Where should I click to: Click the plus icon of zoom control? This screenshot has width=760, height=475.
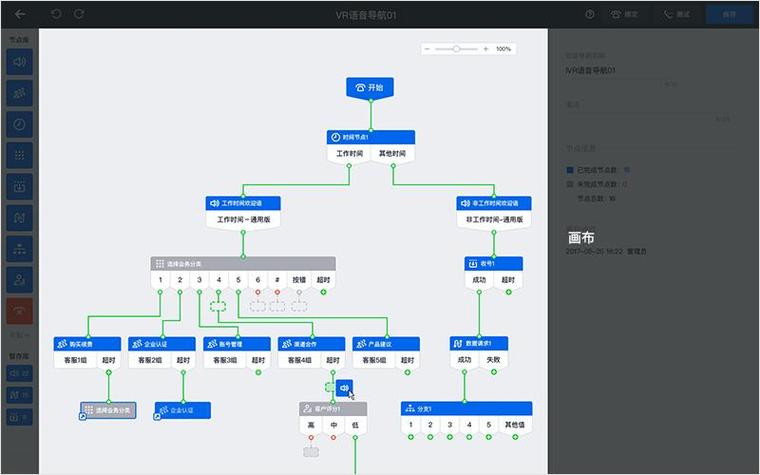coord(486,49)
